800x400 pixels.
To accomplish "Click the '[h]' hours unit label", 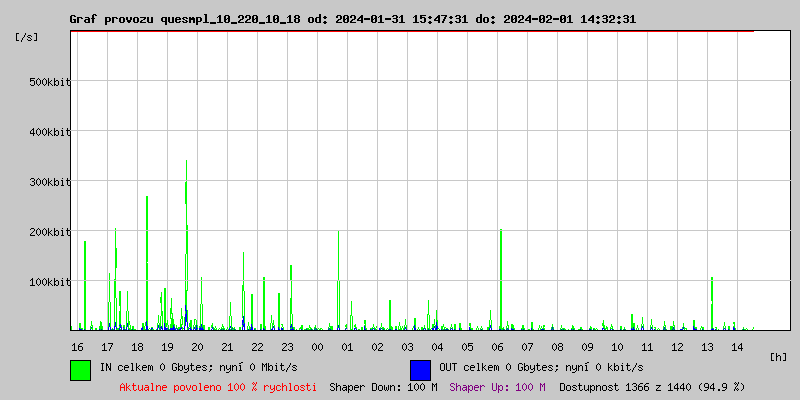I will tap(779, 356).
